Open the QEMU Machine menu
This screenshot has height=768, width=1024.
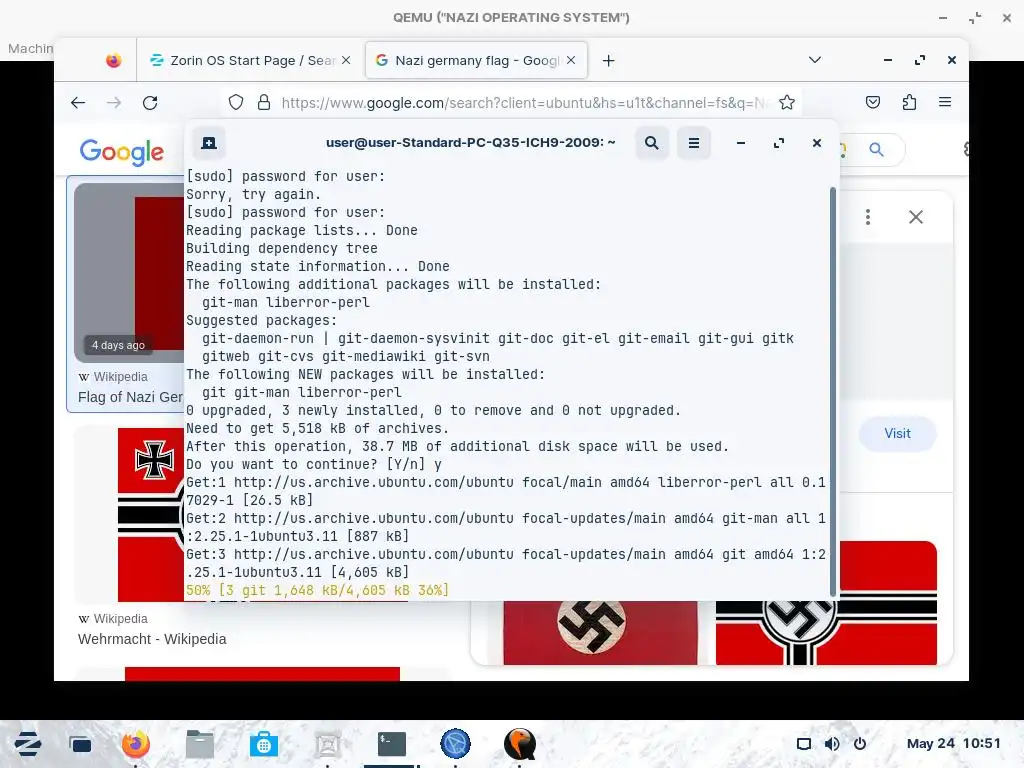pos(30,48)
